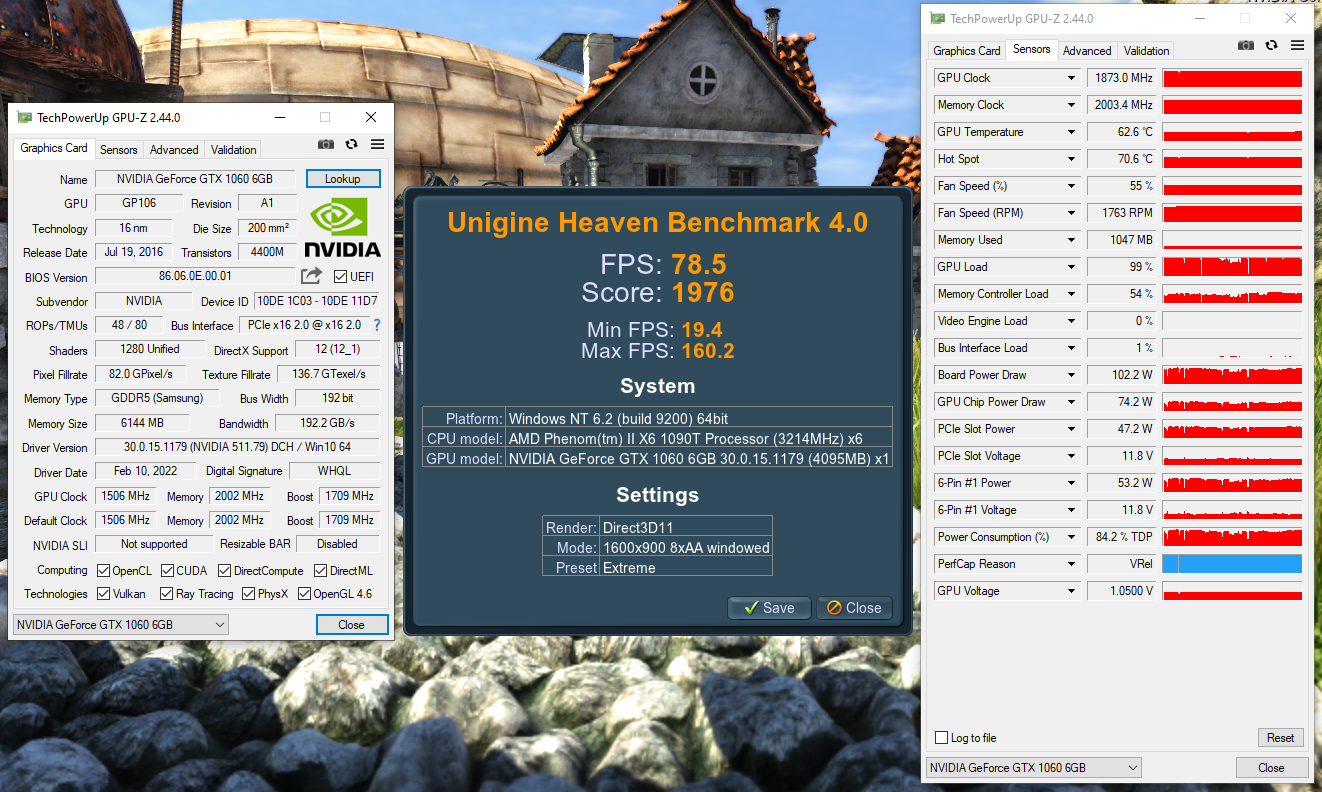Click Close button in GPU-Z Graphics Card window
Image resolution: width=1322 pixels, height=792 pixels.
(351, 625)
